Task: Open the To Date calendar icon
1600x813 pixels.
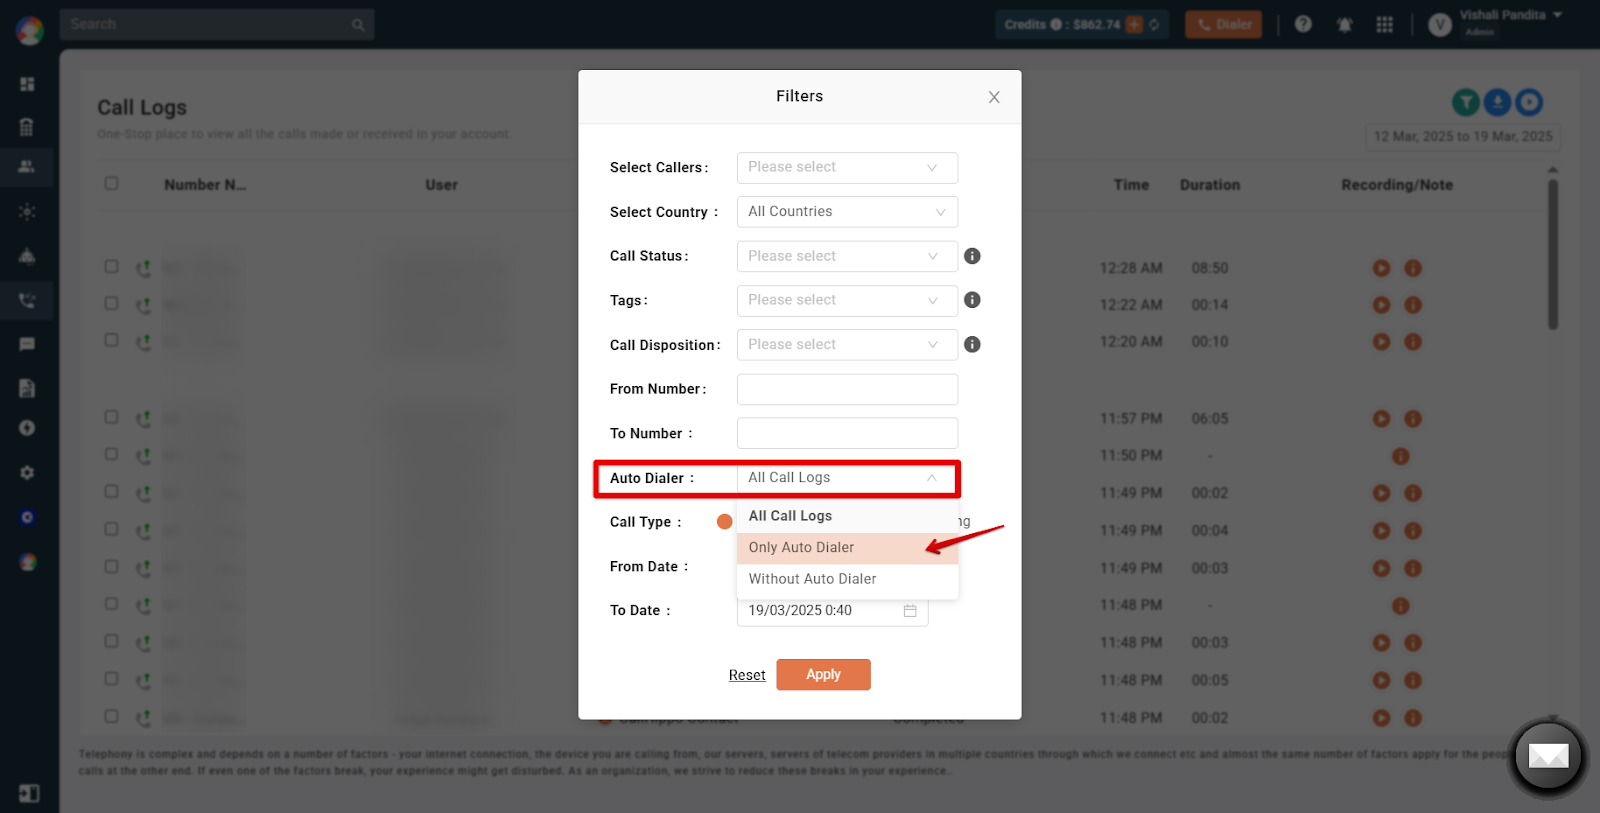Action: pyautogui.click(x=910, y=611)
